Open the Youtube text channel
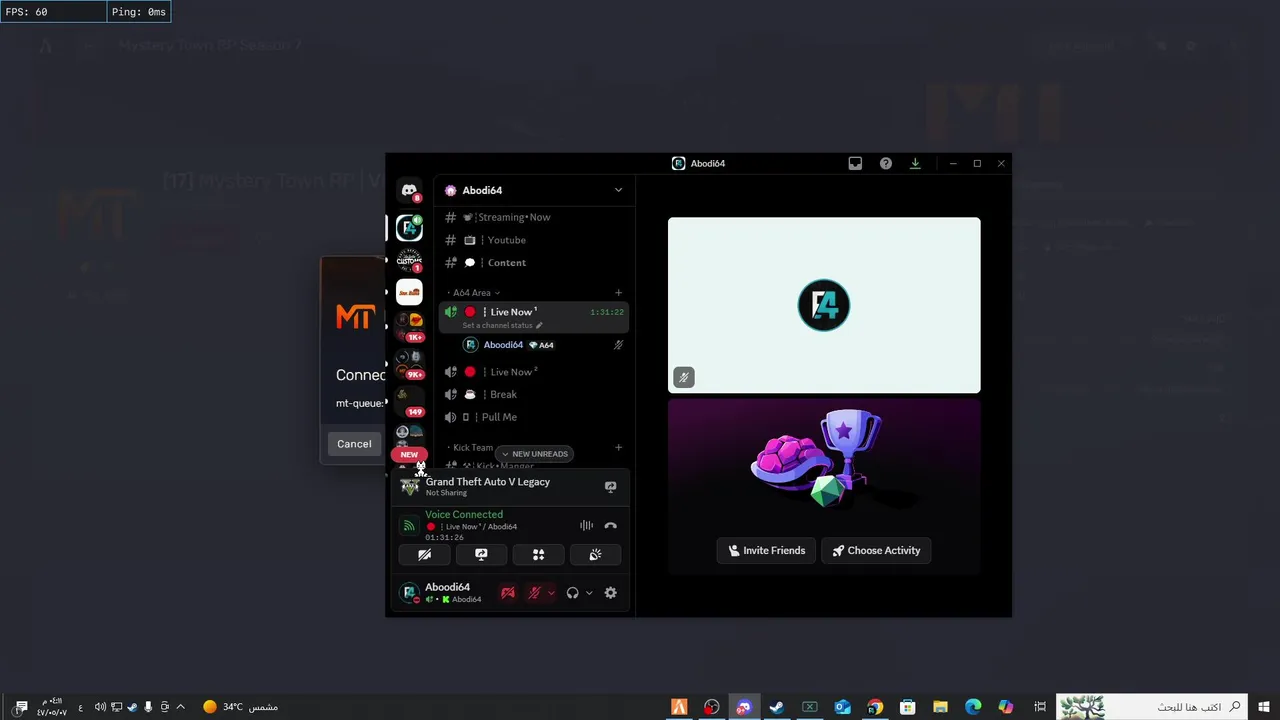 coord(534,240)
